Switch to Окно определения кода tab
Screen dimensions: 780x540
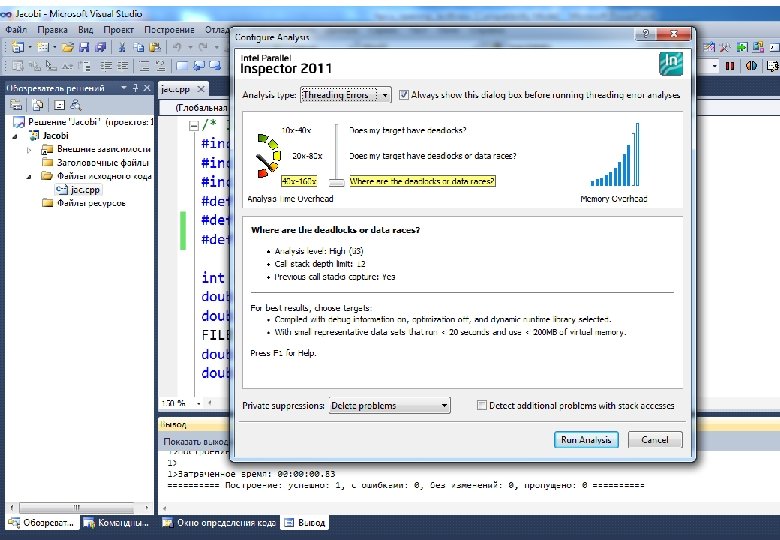(219, 523)
